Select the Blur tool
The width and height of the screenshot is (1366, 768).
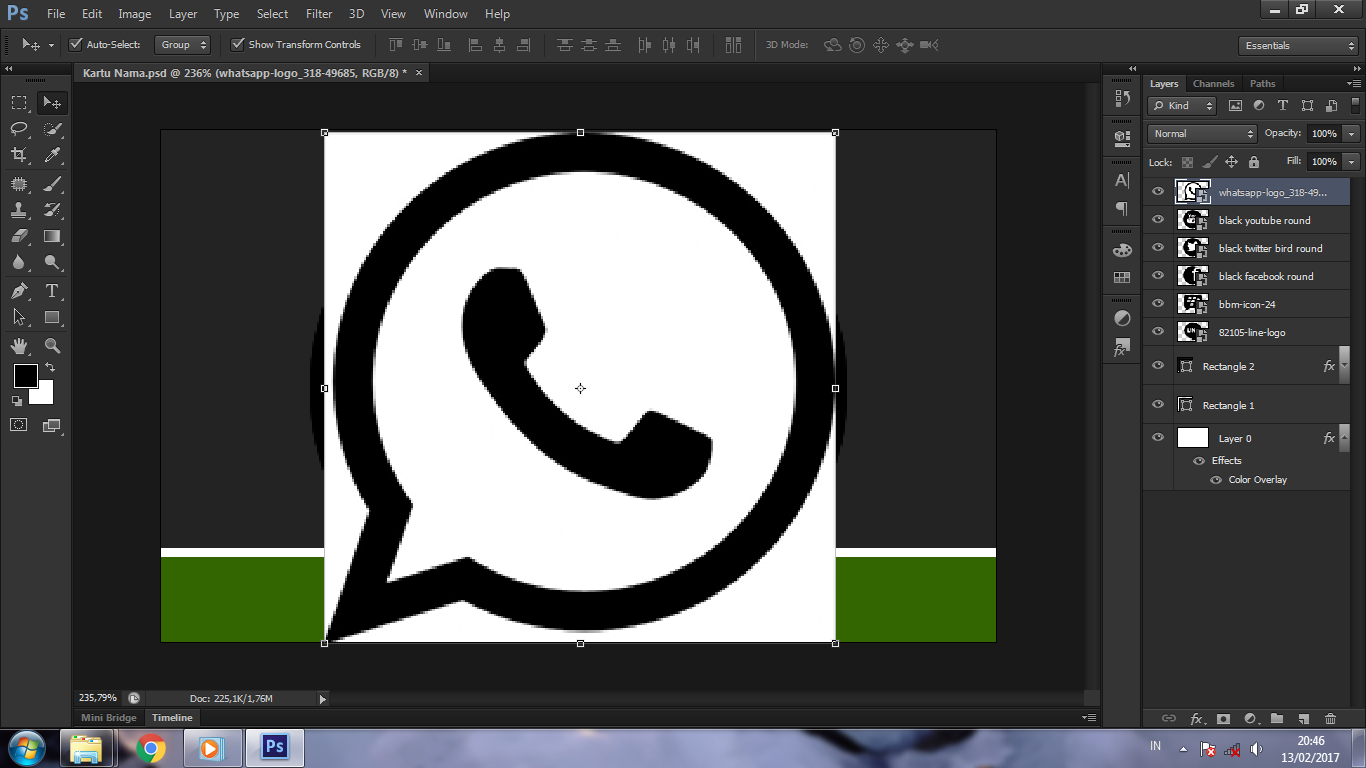19,263
